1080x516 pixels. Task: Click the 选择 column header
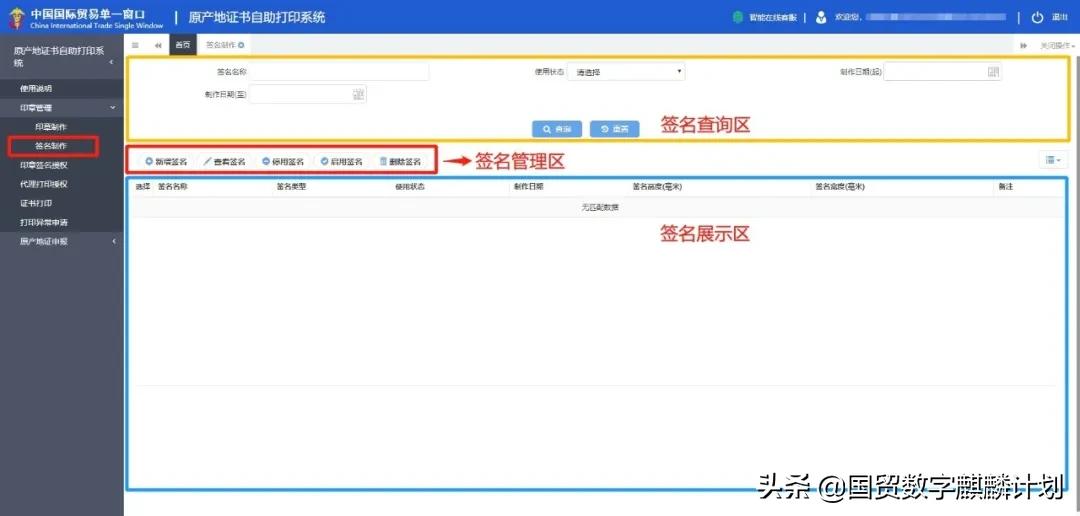tap(143, 187)
